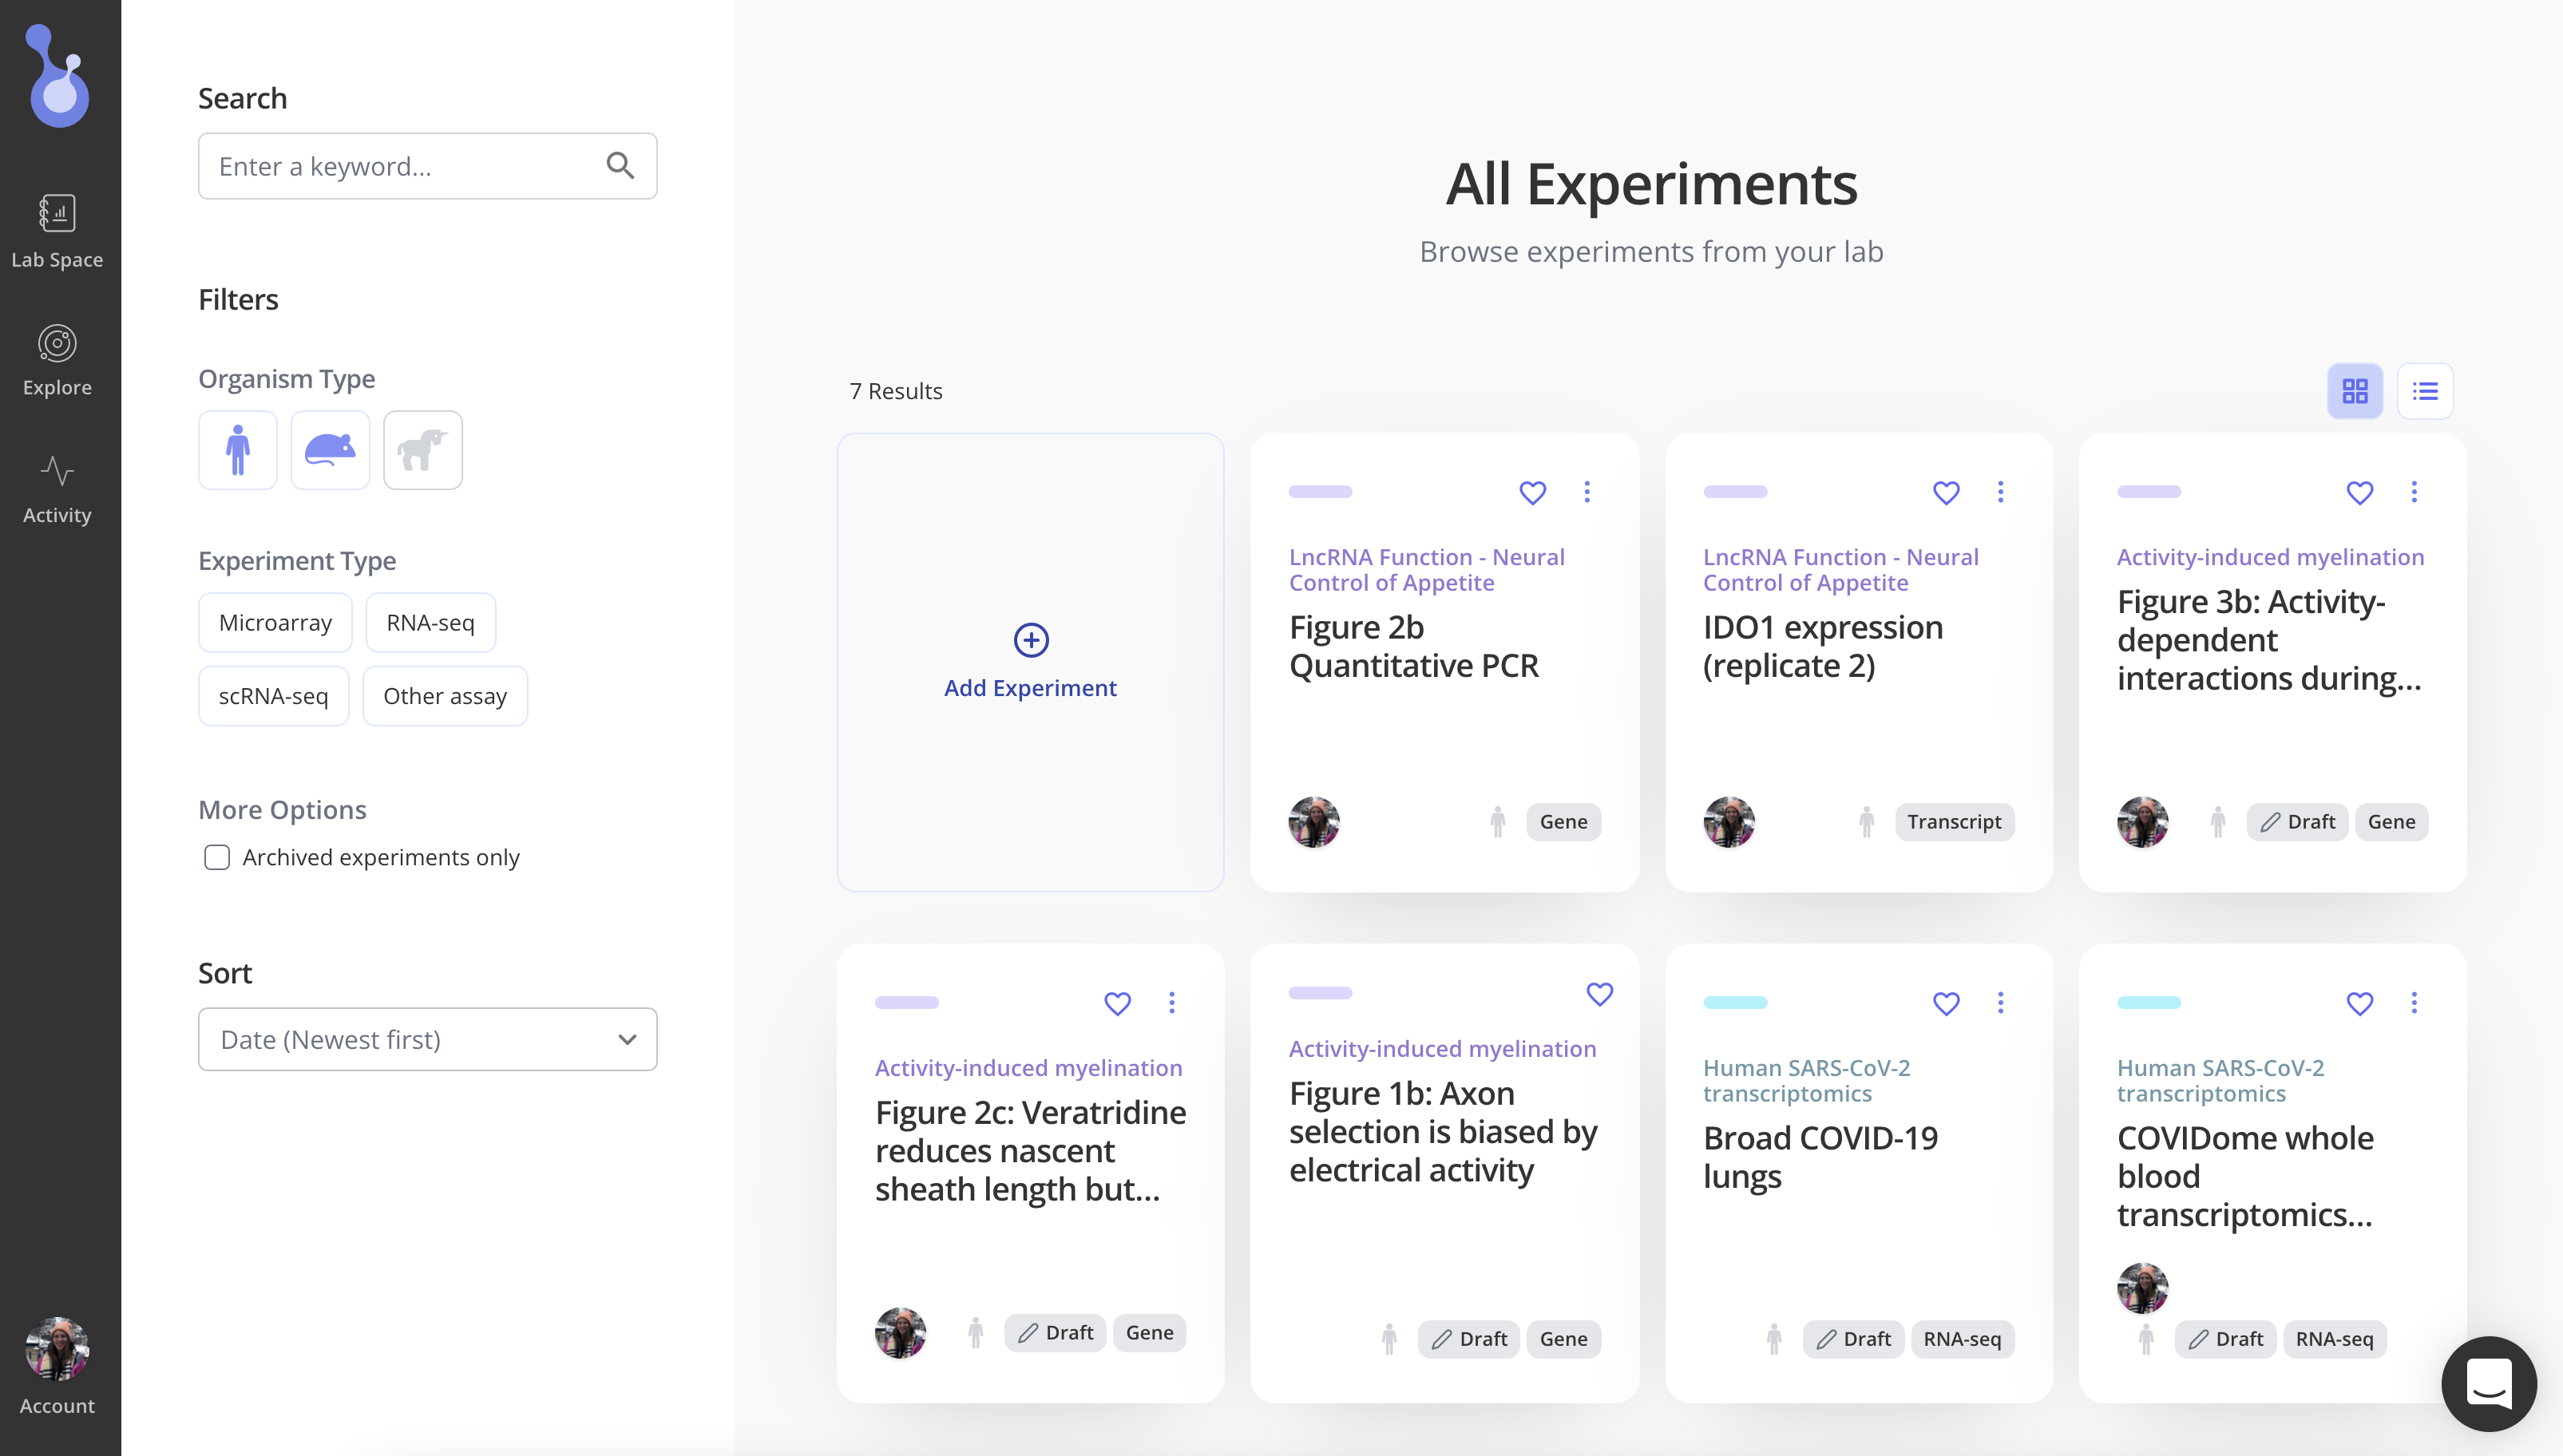The width and height of the screenshot is (2563, 1456).
Task: Open Lab Space from the sidebar
Action: 57,231
